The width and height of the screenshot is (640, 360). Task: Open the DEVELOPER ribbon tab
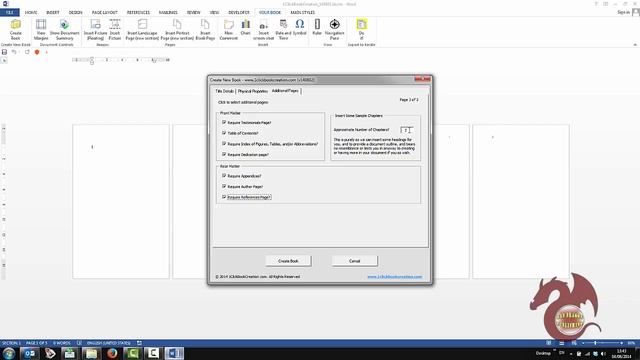[239, 13]
